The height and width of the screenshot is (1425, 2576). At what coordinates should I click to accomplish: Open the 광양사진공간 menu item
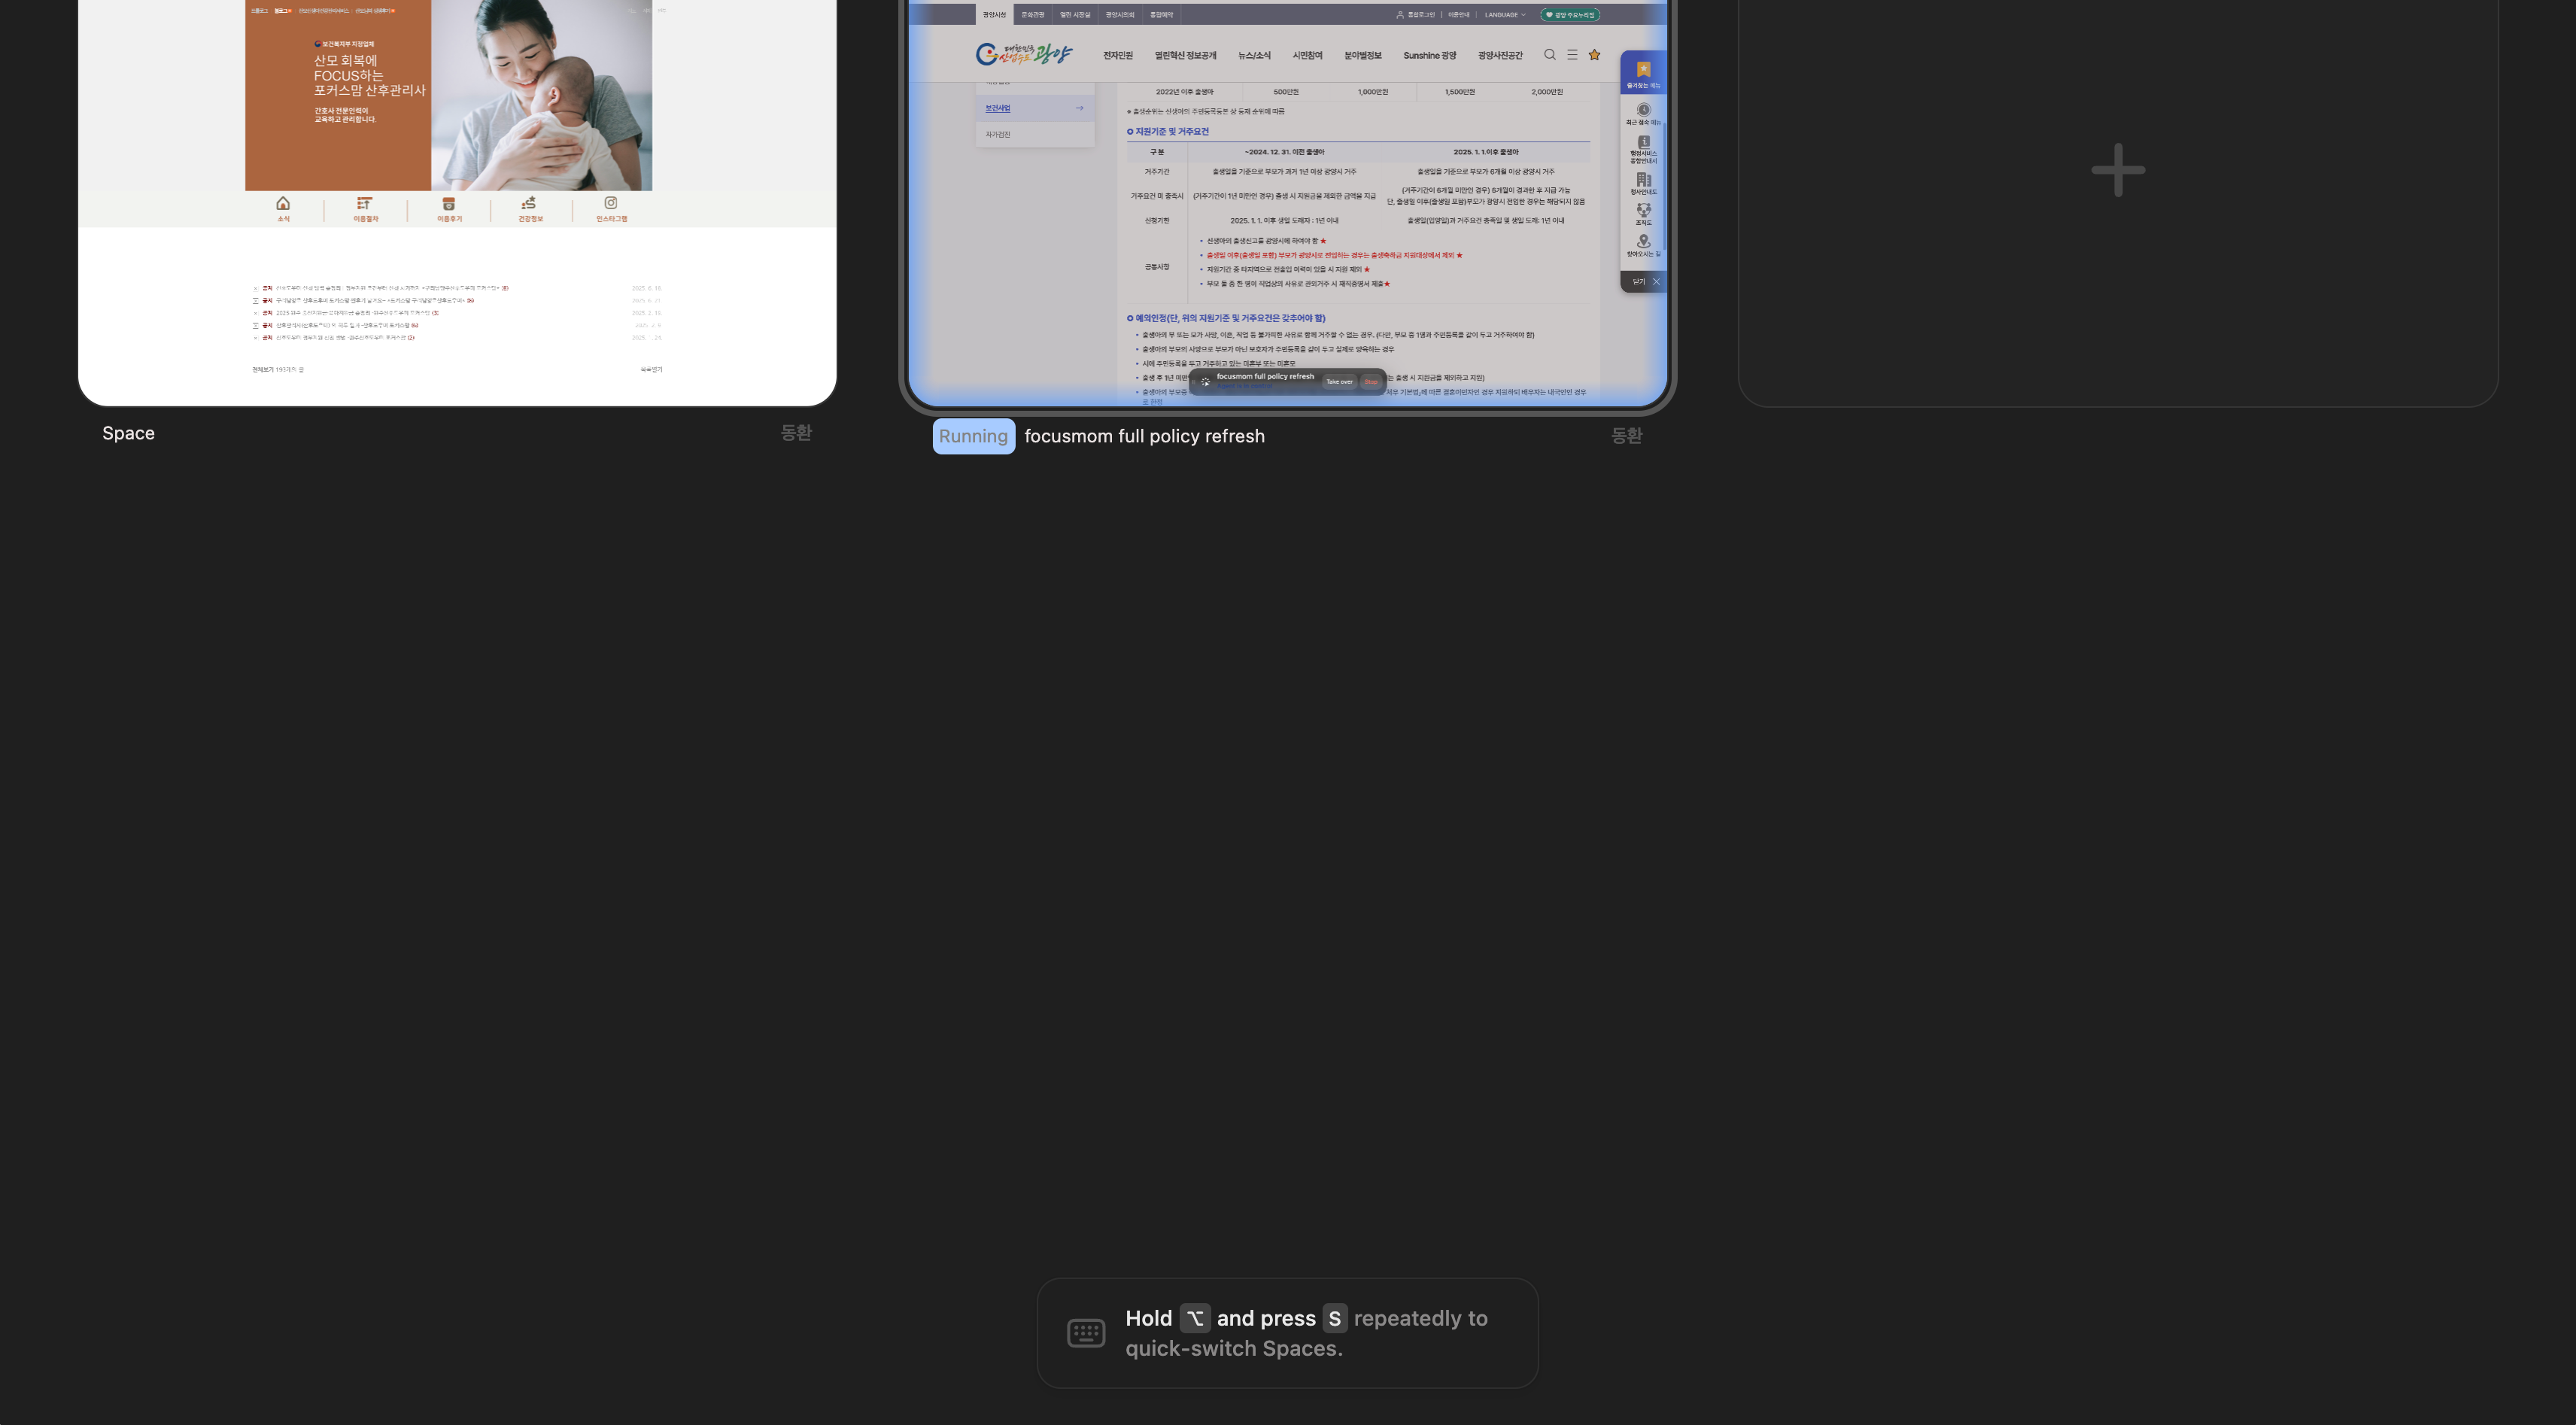[1500, 56]
